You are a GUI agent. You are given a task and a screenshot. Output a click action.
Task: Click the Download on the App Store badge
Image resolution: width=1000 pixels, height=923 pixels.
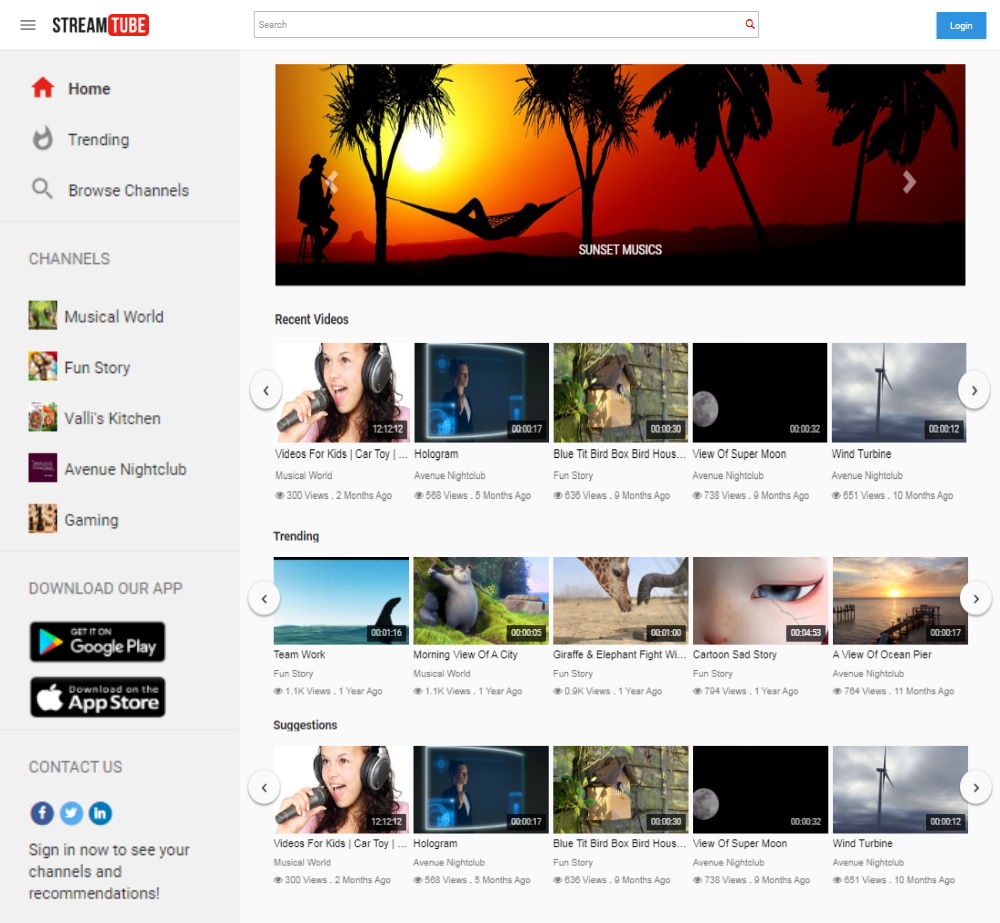[98, 697]
